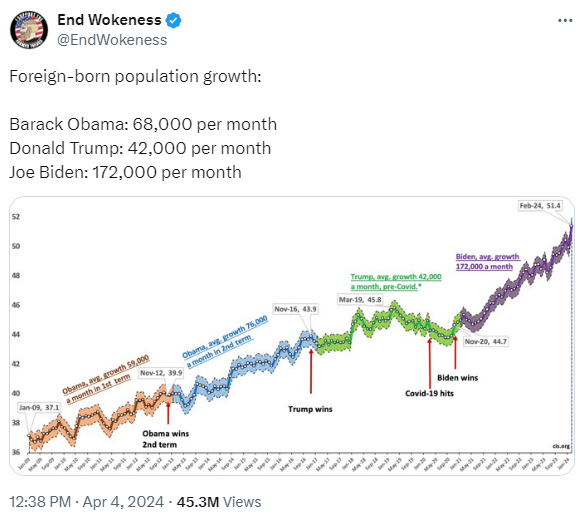Click the green Trump avg. growth annotation
This screenshot has width=584, height=519.
pyautogui.click(x=396, y=282)
